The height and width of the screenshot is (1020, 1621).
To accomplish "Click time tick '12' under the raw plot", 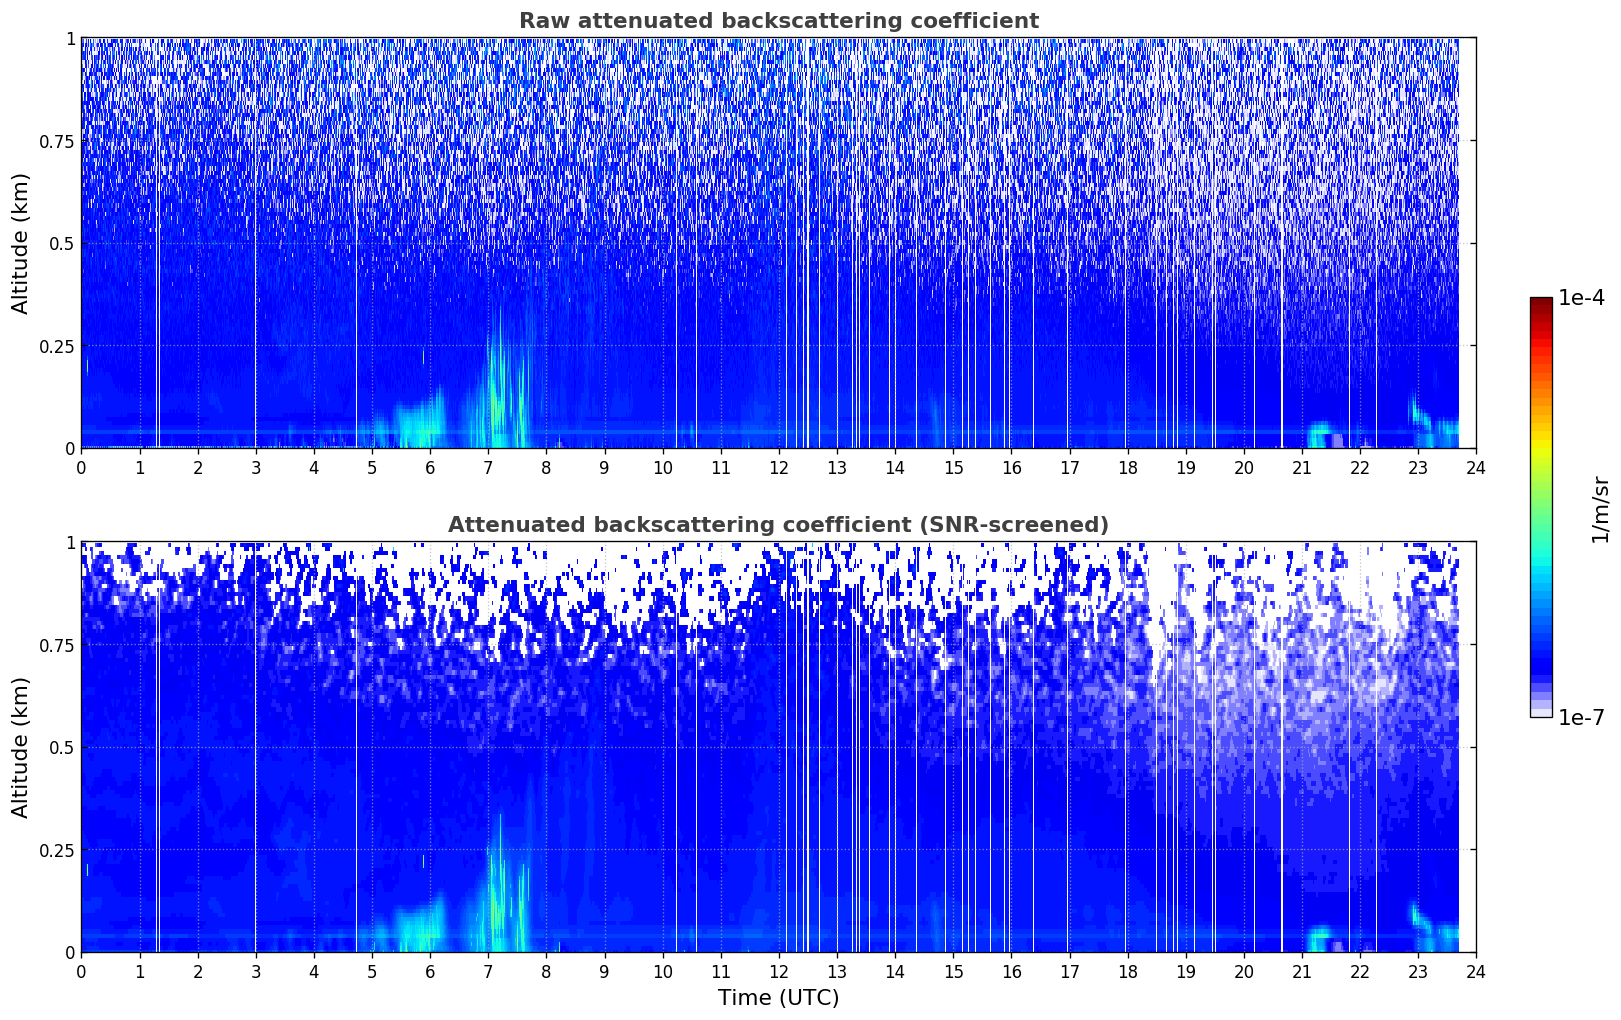I will click(778, 467).
